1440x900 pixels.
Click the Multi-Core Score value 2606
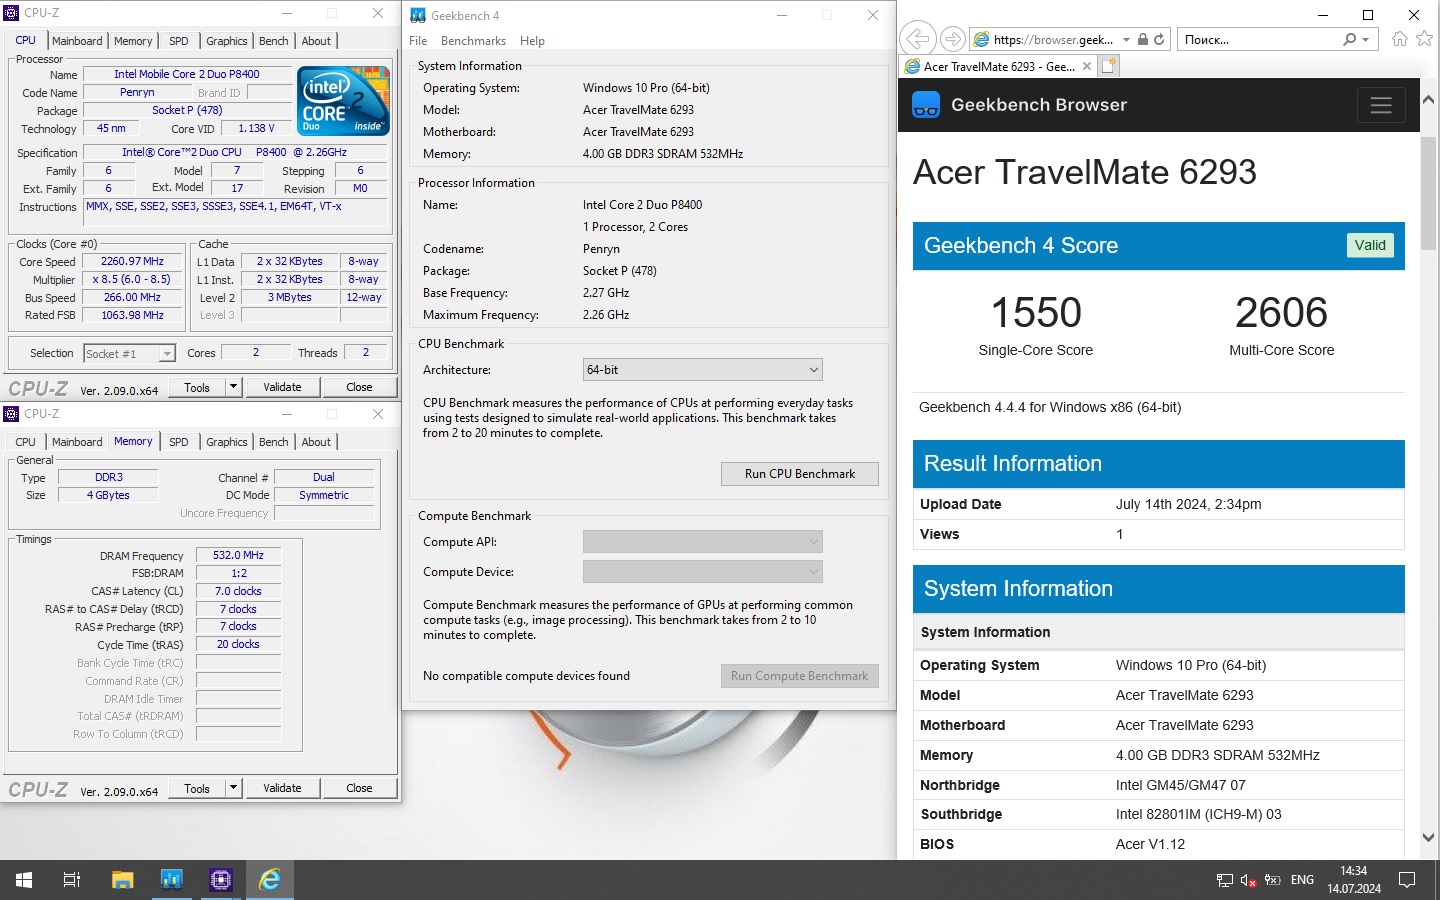1281,313
